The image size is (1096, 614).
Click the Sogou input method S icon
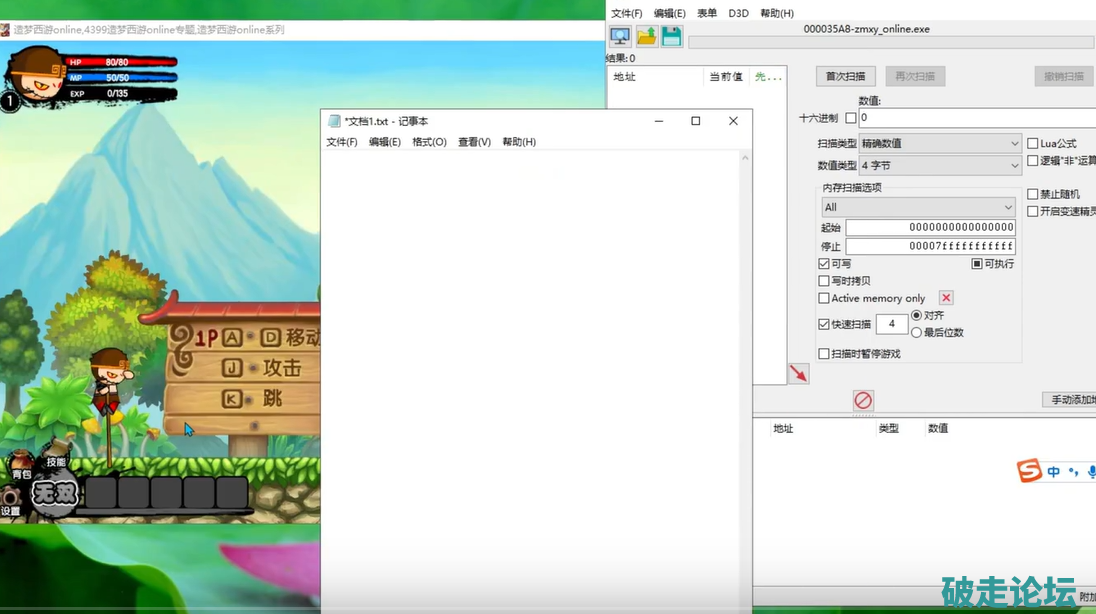coord(1029,471)
